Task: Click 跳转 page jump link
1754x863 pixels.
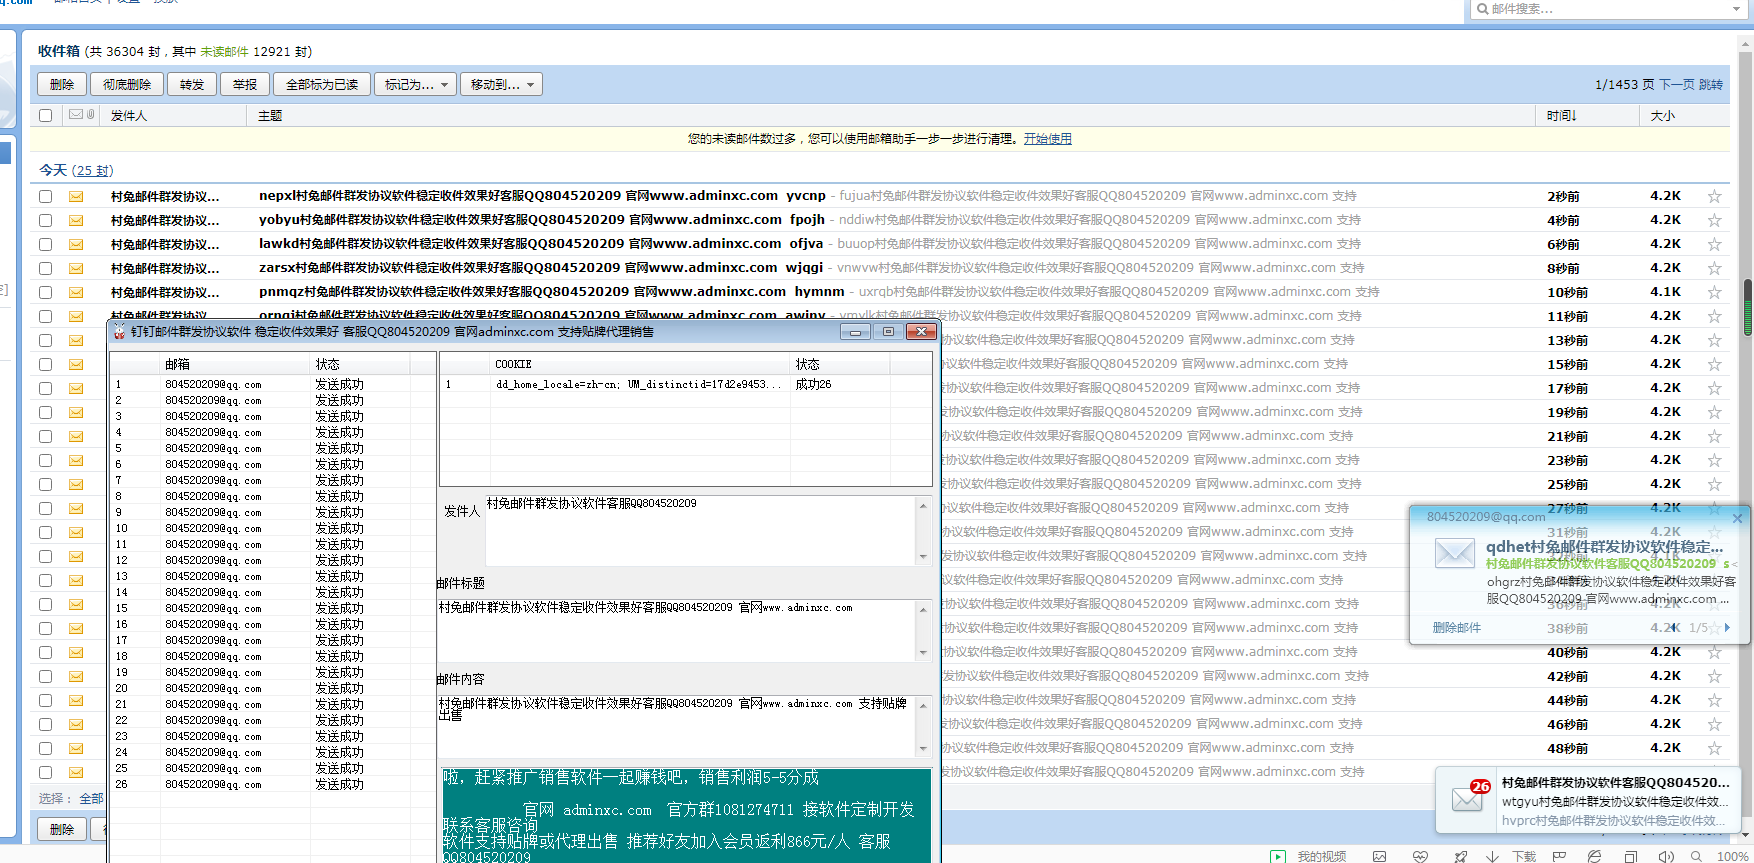Action: (x=1711, y=85)
